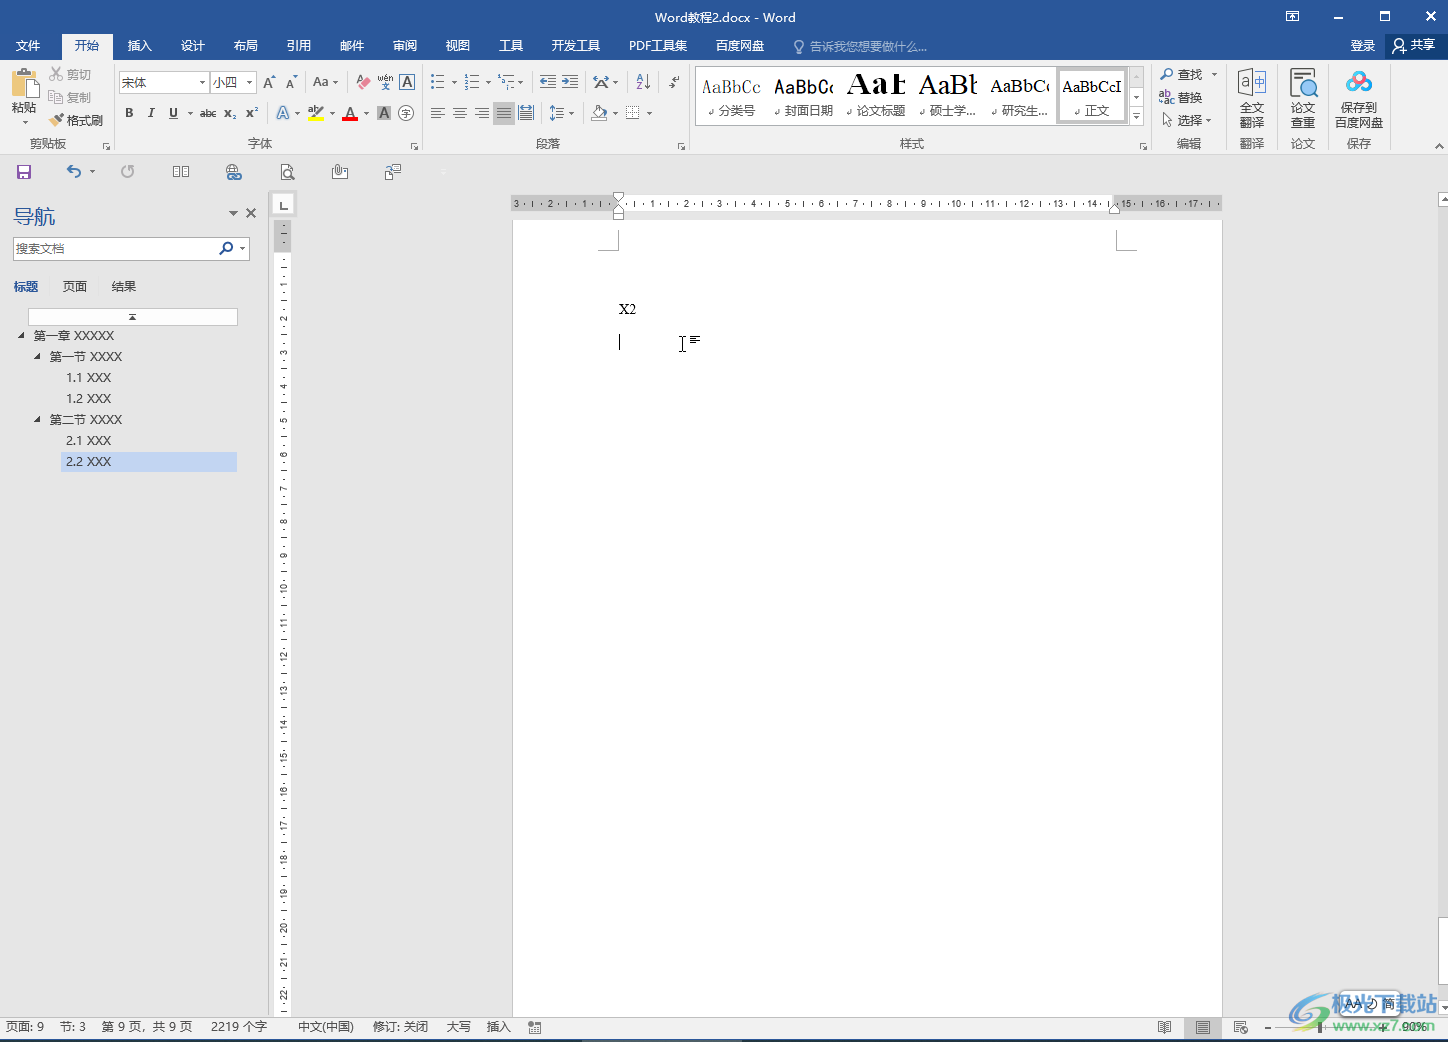
Task: Decrease paragraph indent
Action: [x=547, y=82]
